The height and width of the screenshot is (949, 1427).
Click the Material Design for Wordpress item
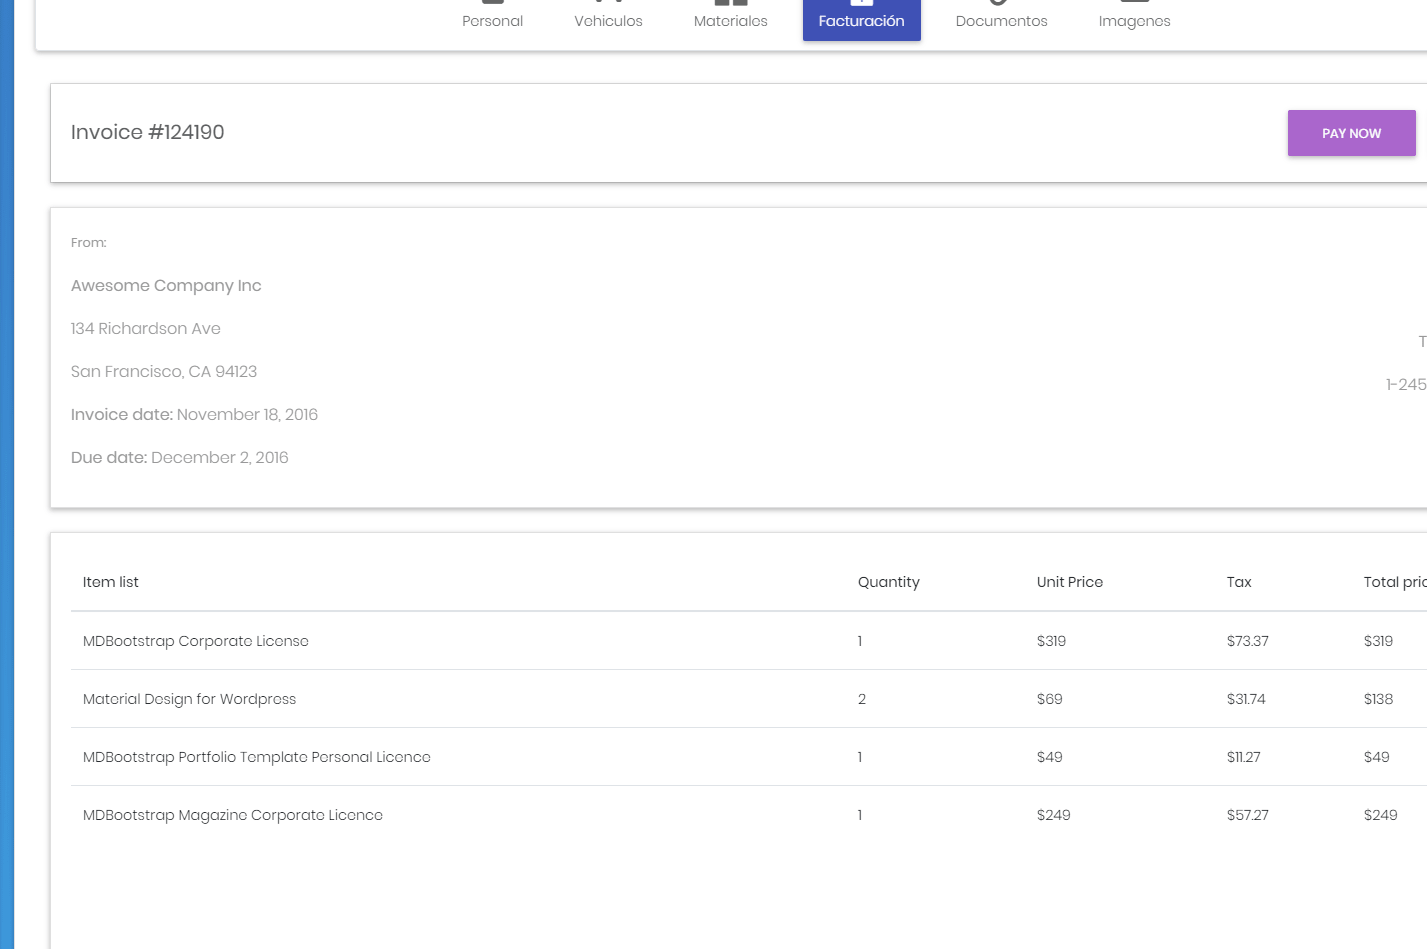pos(190,699)
